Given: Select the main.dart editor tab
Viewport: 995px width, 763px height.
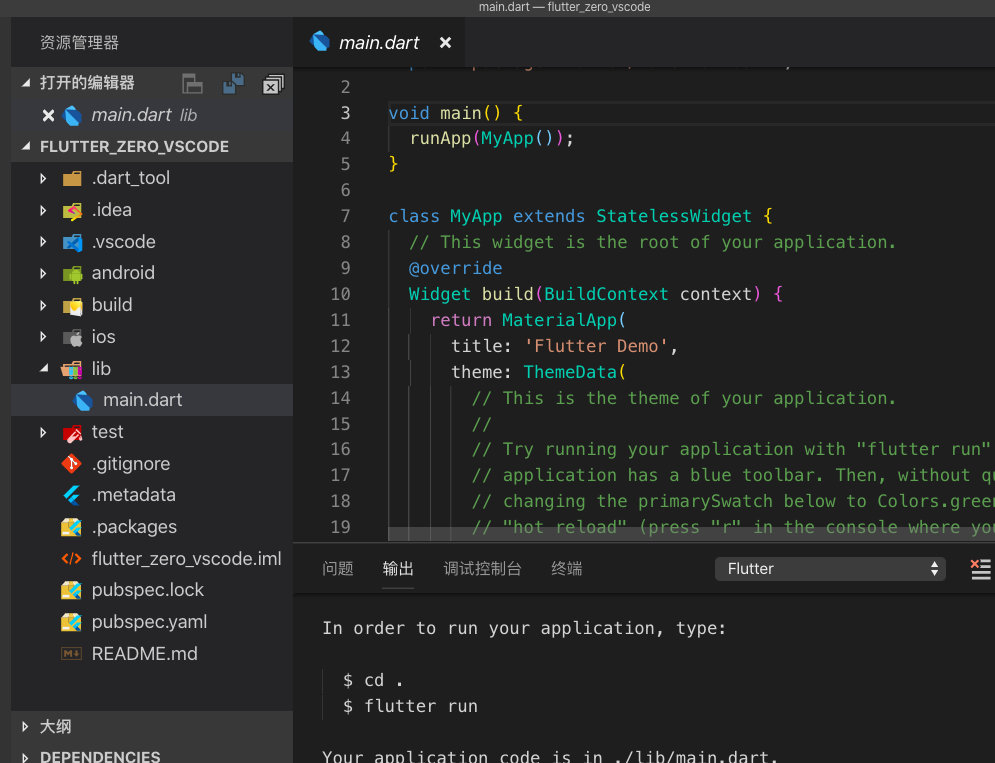Looking at the screenshot, I should 379,43.
